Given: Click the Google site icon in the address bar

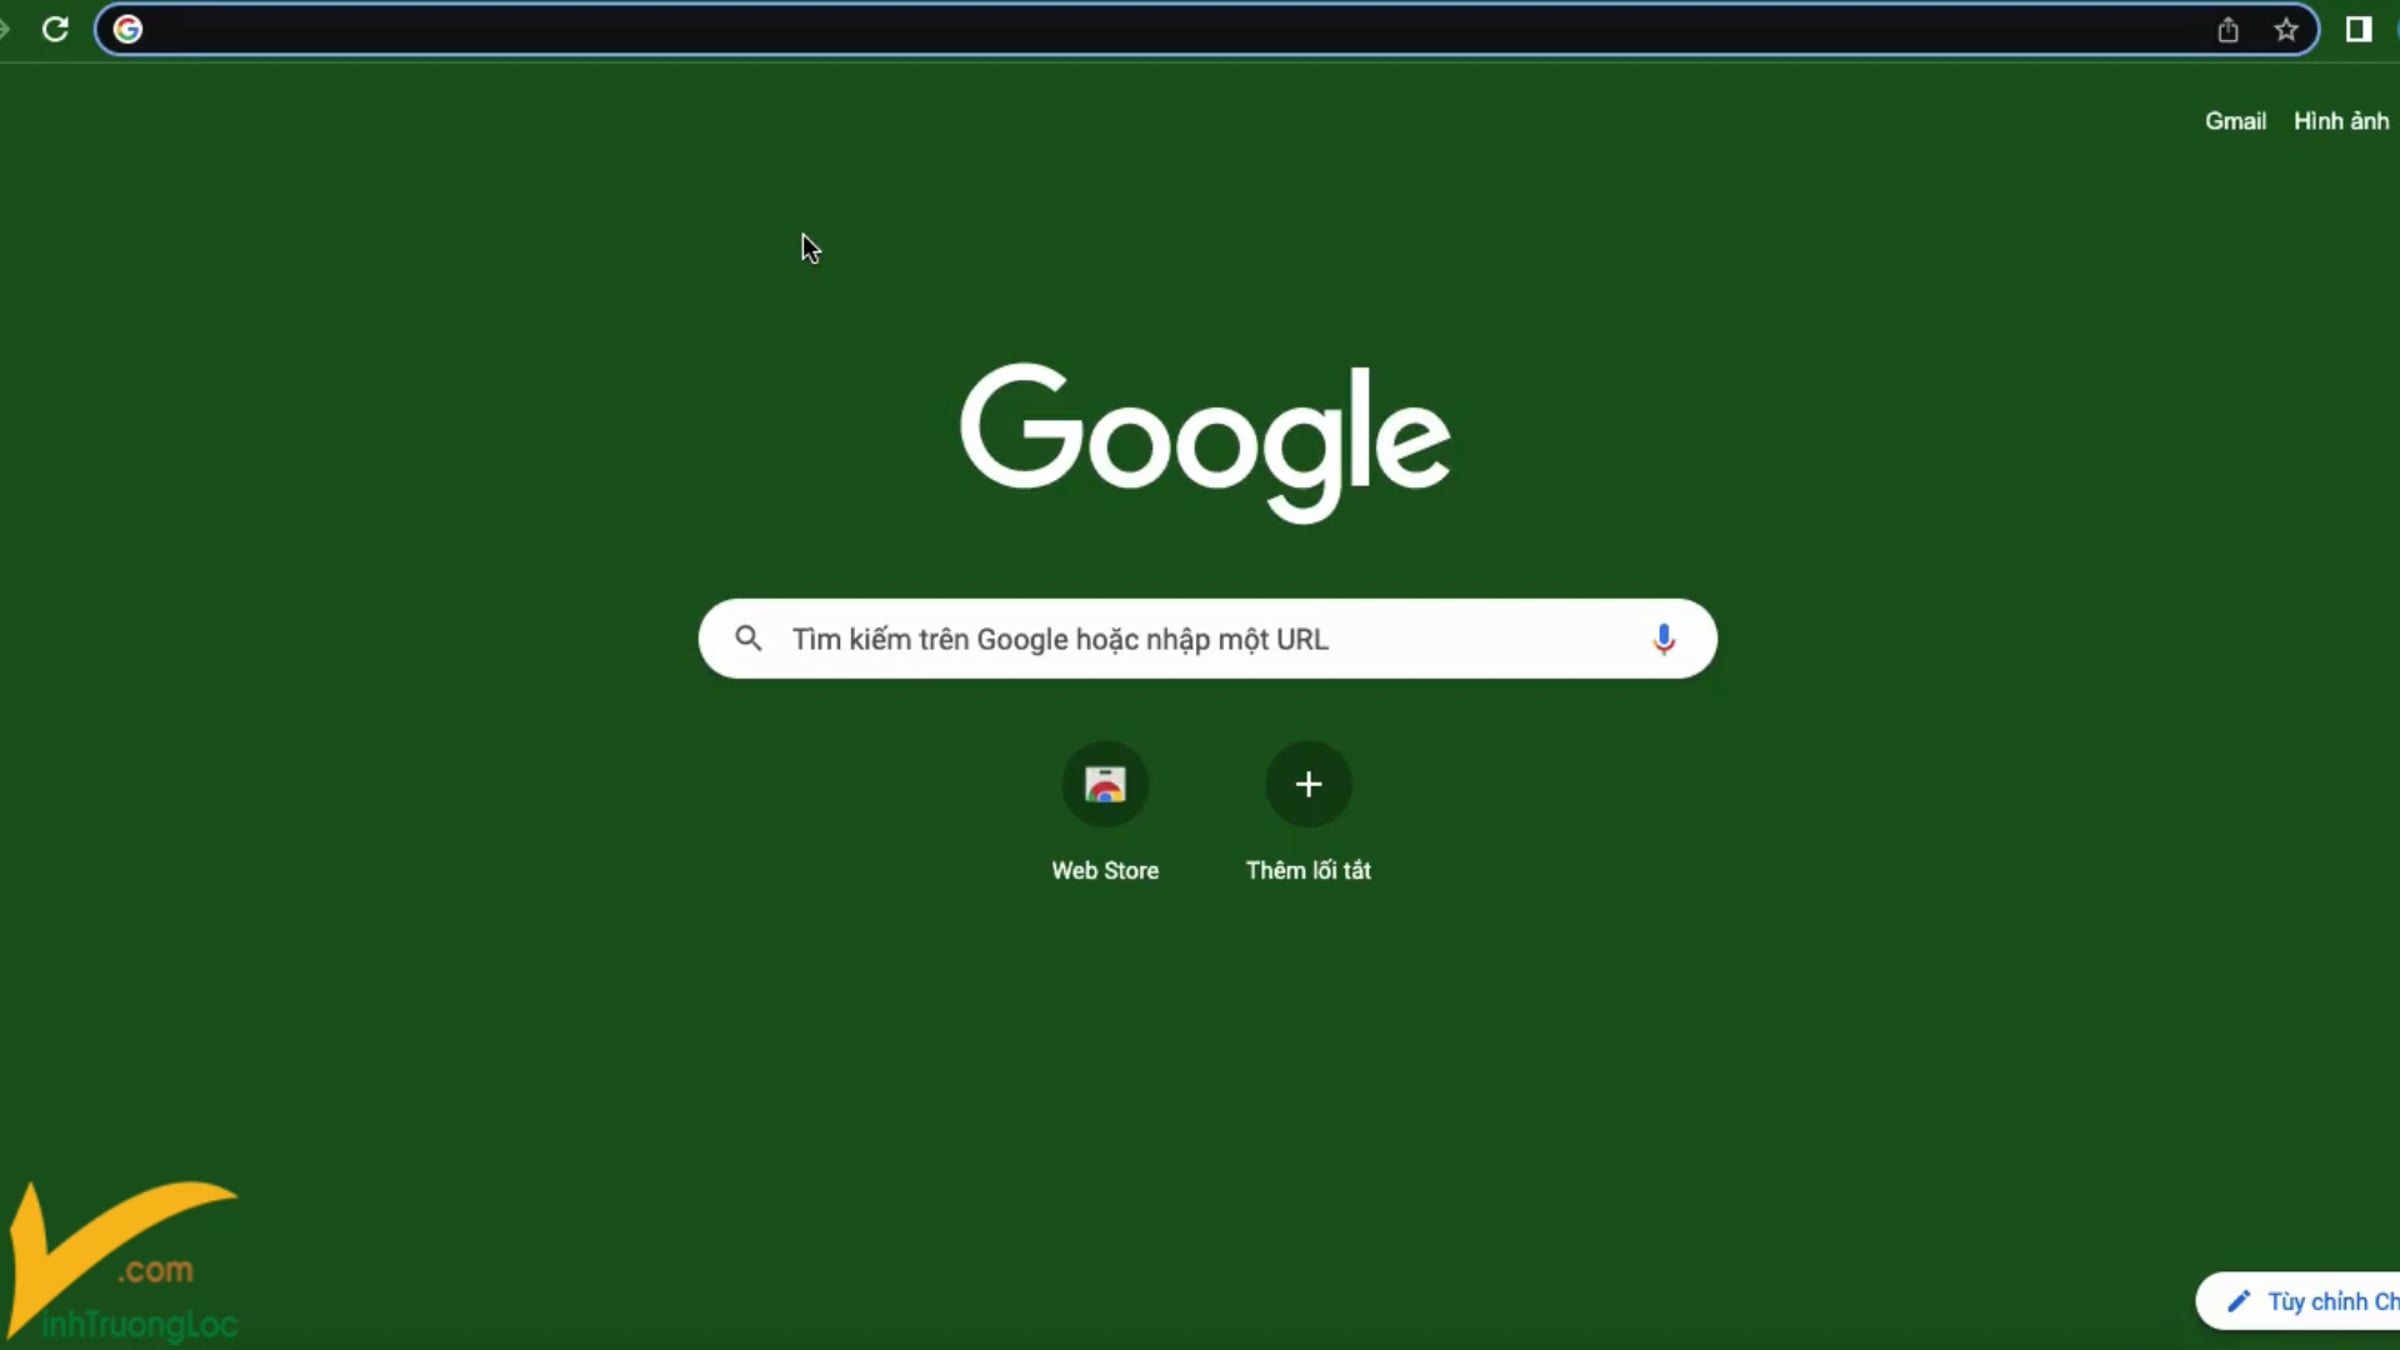Looking at the screenshot, I should [x=128, y=29].
